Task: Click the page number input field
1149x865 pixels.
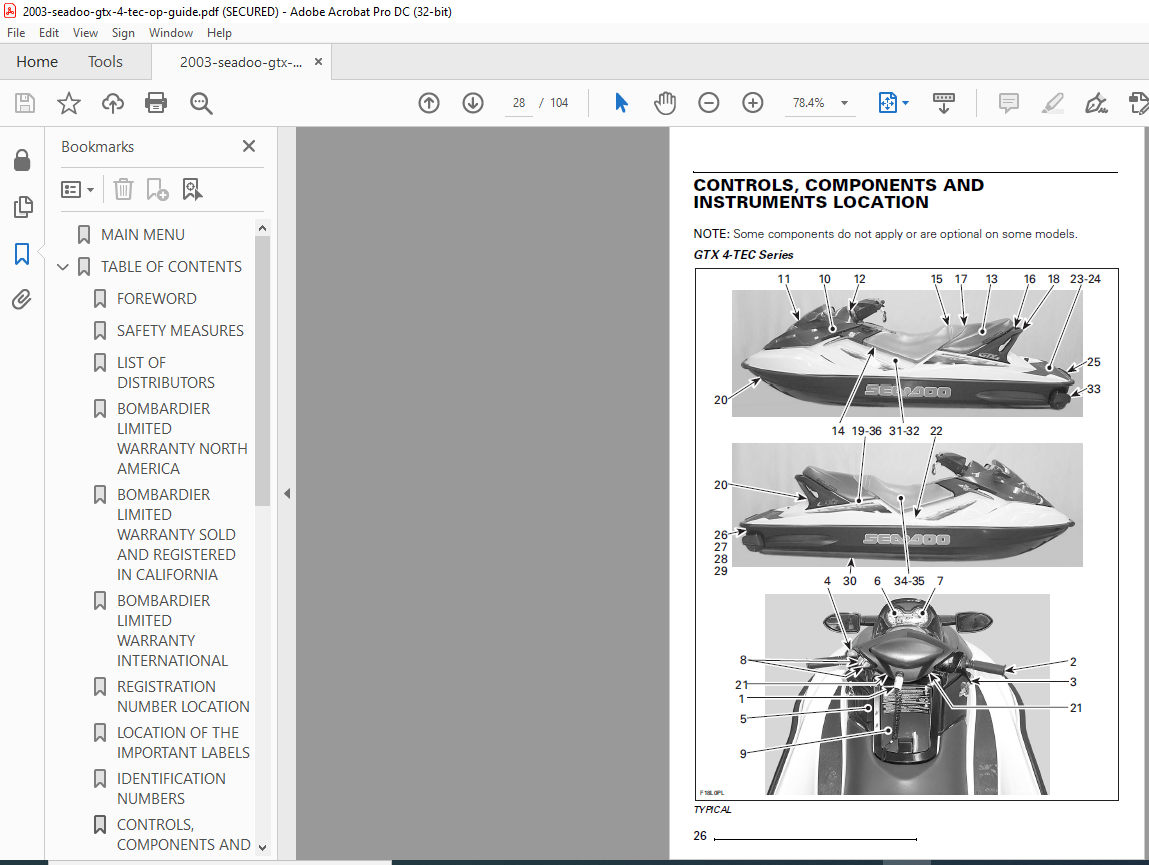Action: click(x=519, y=103)
